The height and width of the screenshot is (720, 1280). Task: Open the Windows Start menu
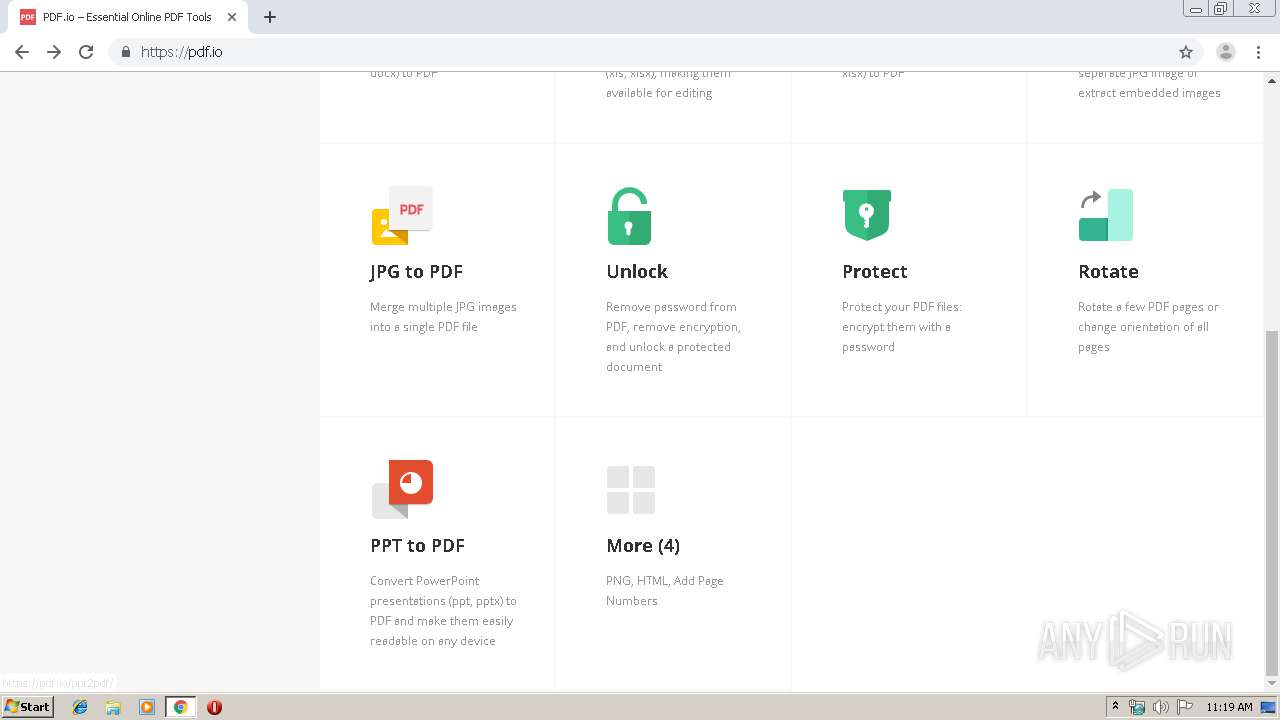tap(27, 707)
